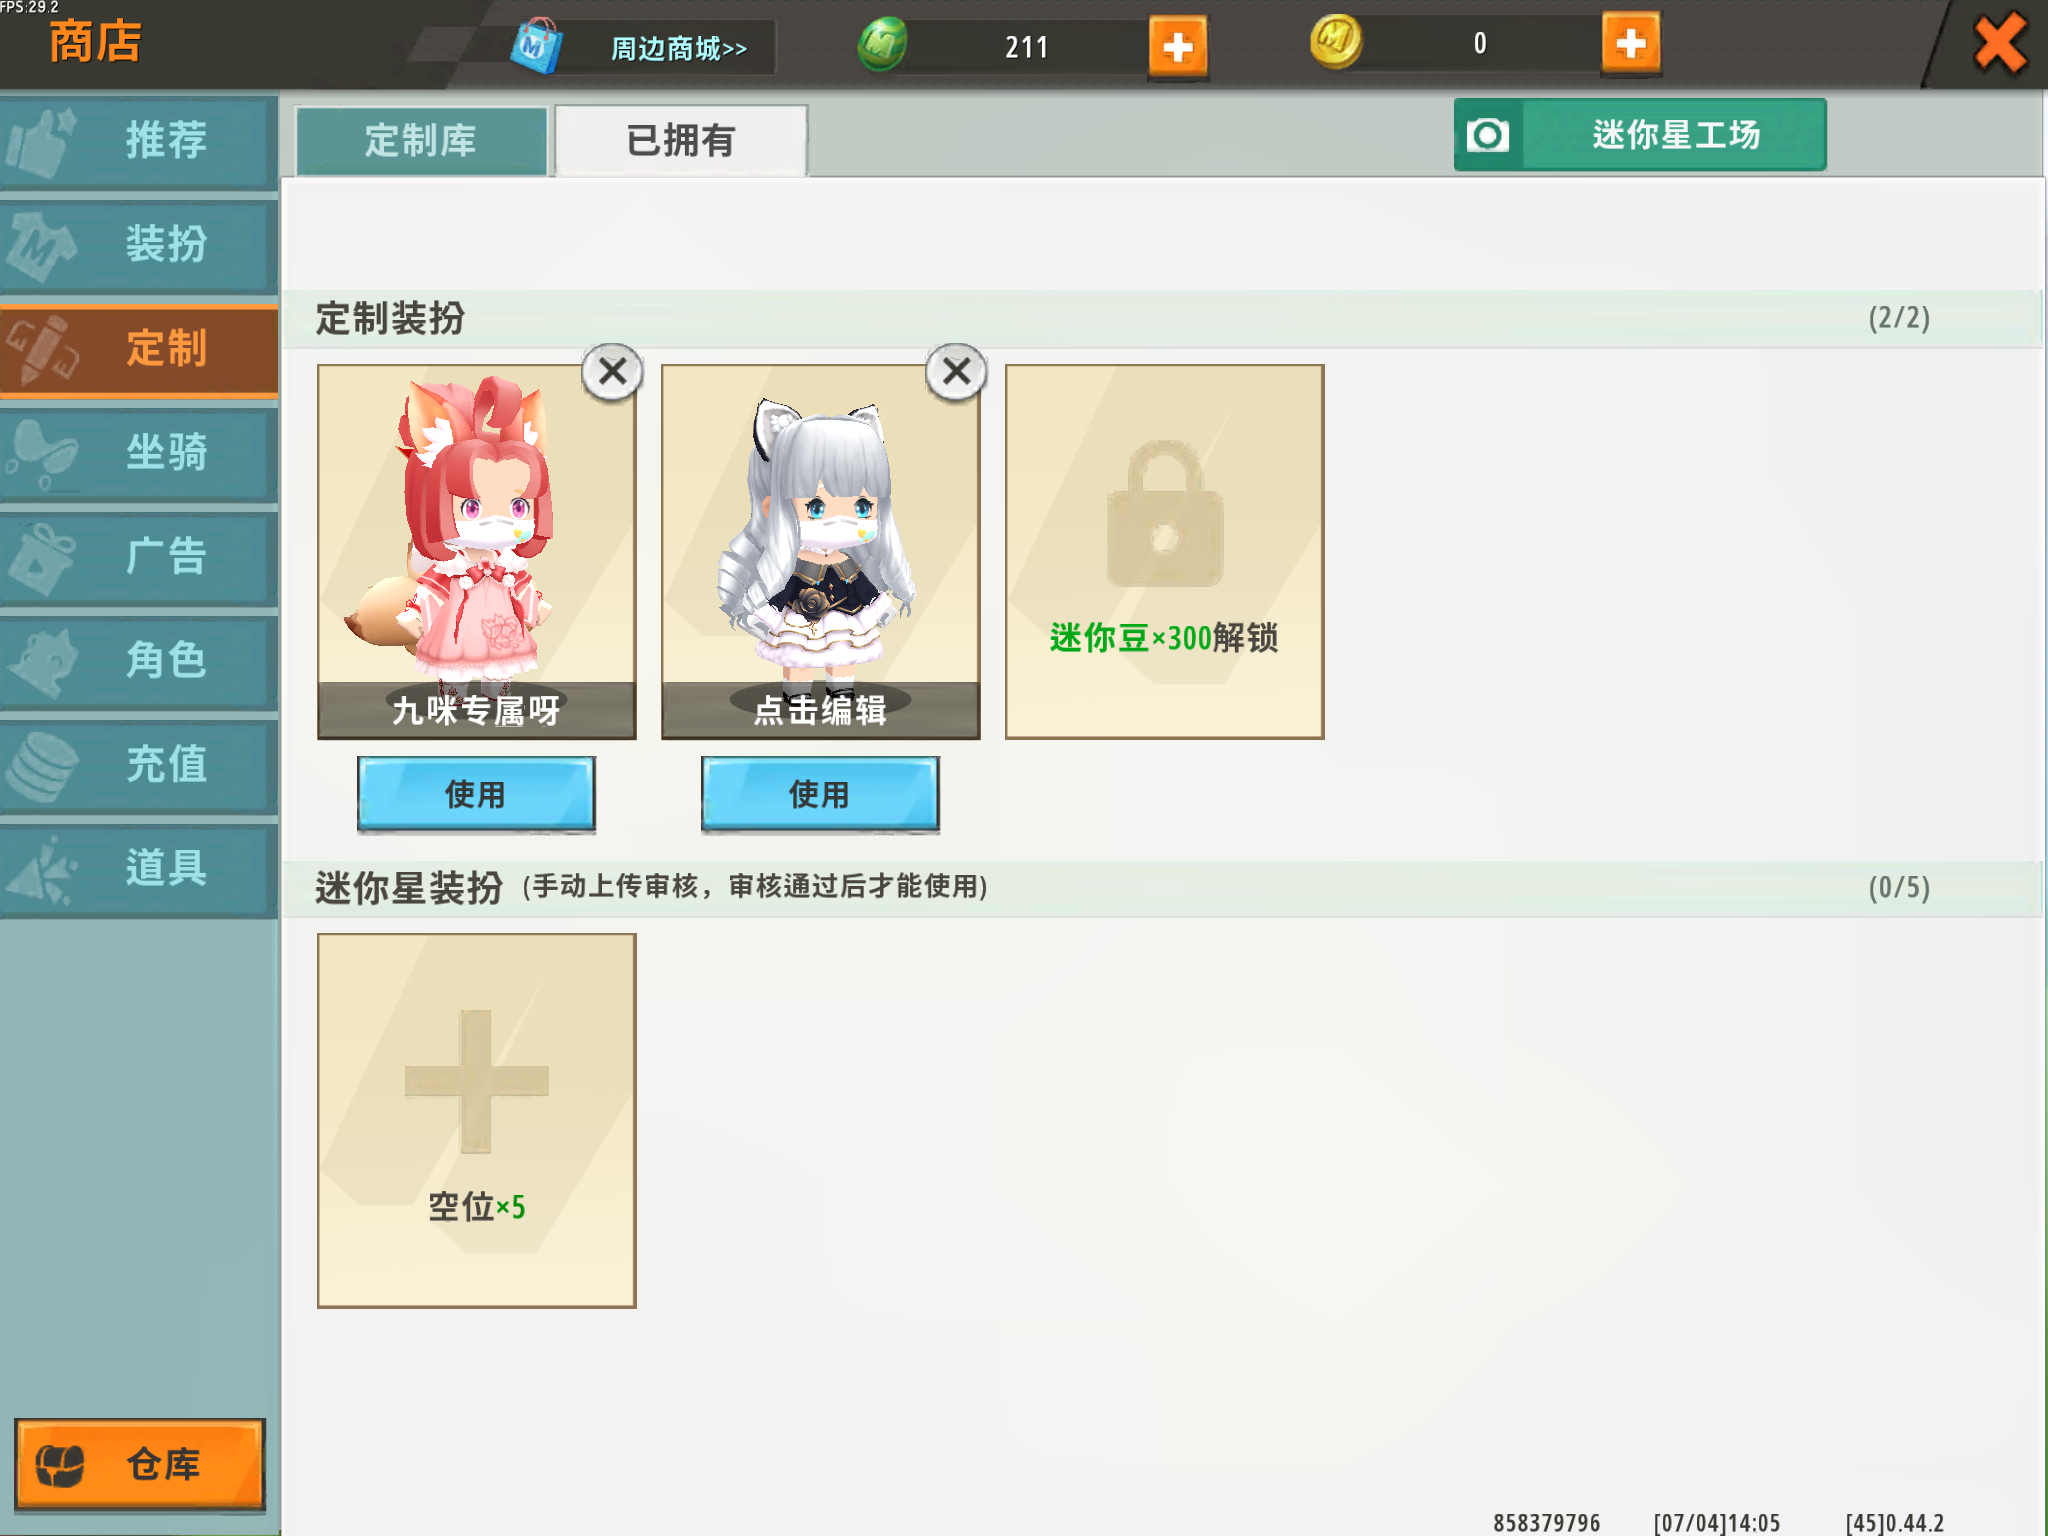Open the 坐骑 mount category
2048x1536 pixels.
click(139, 453)
